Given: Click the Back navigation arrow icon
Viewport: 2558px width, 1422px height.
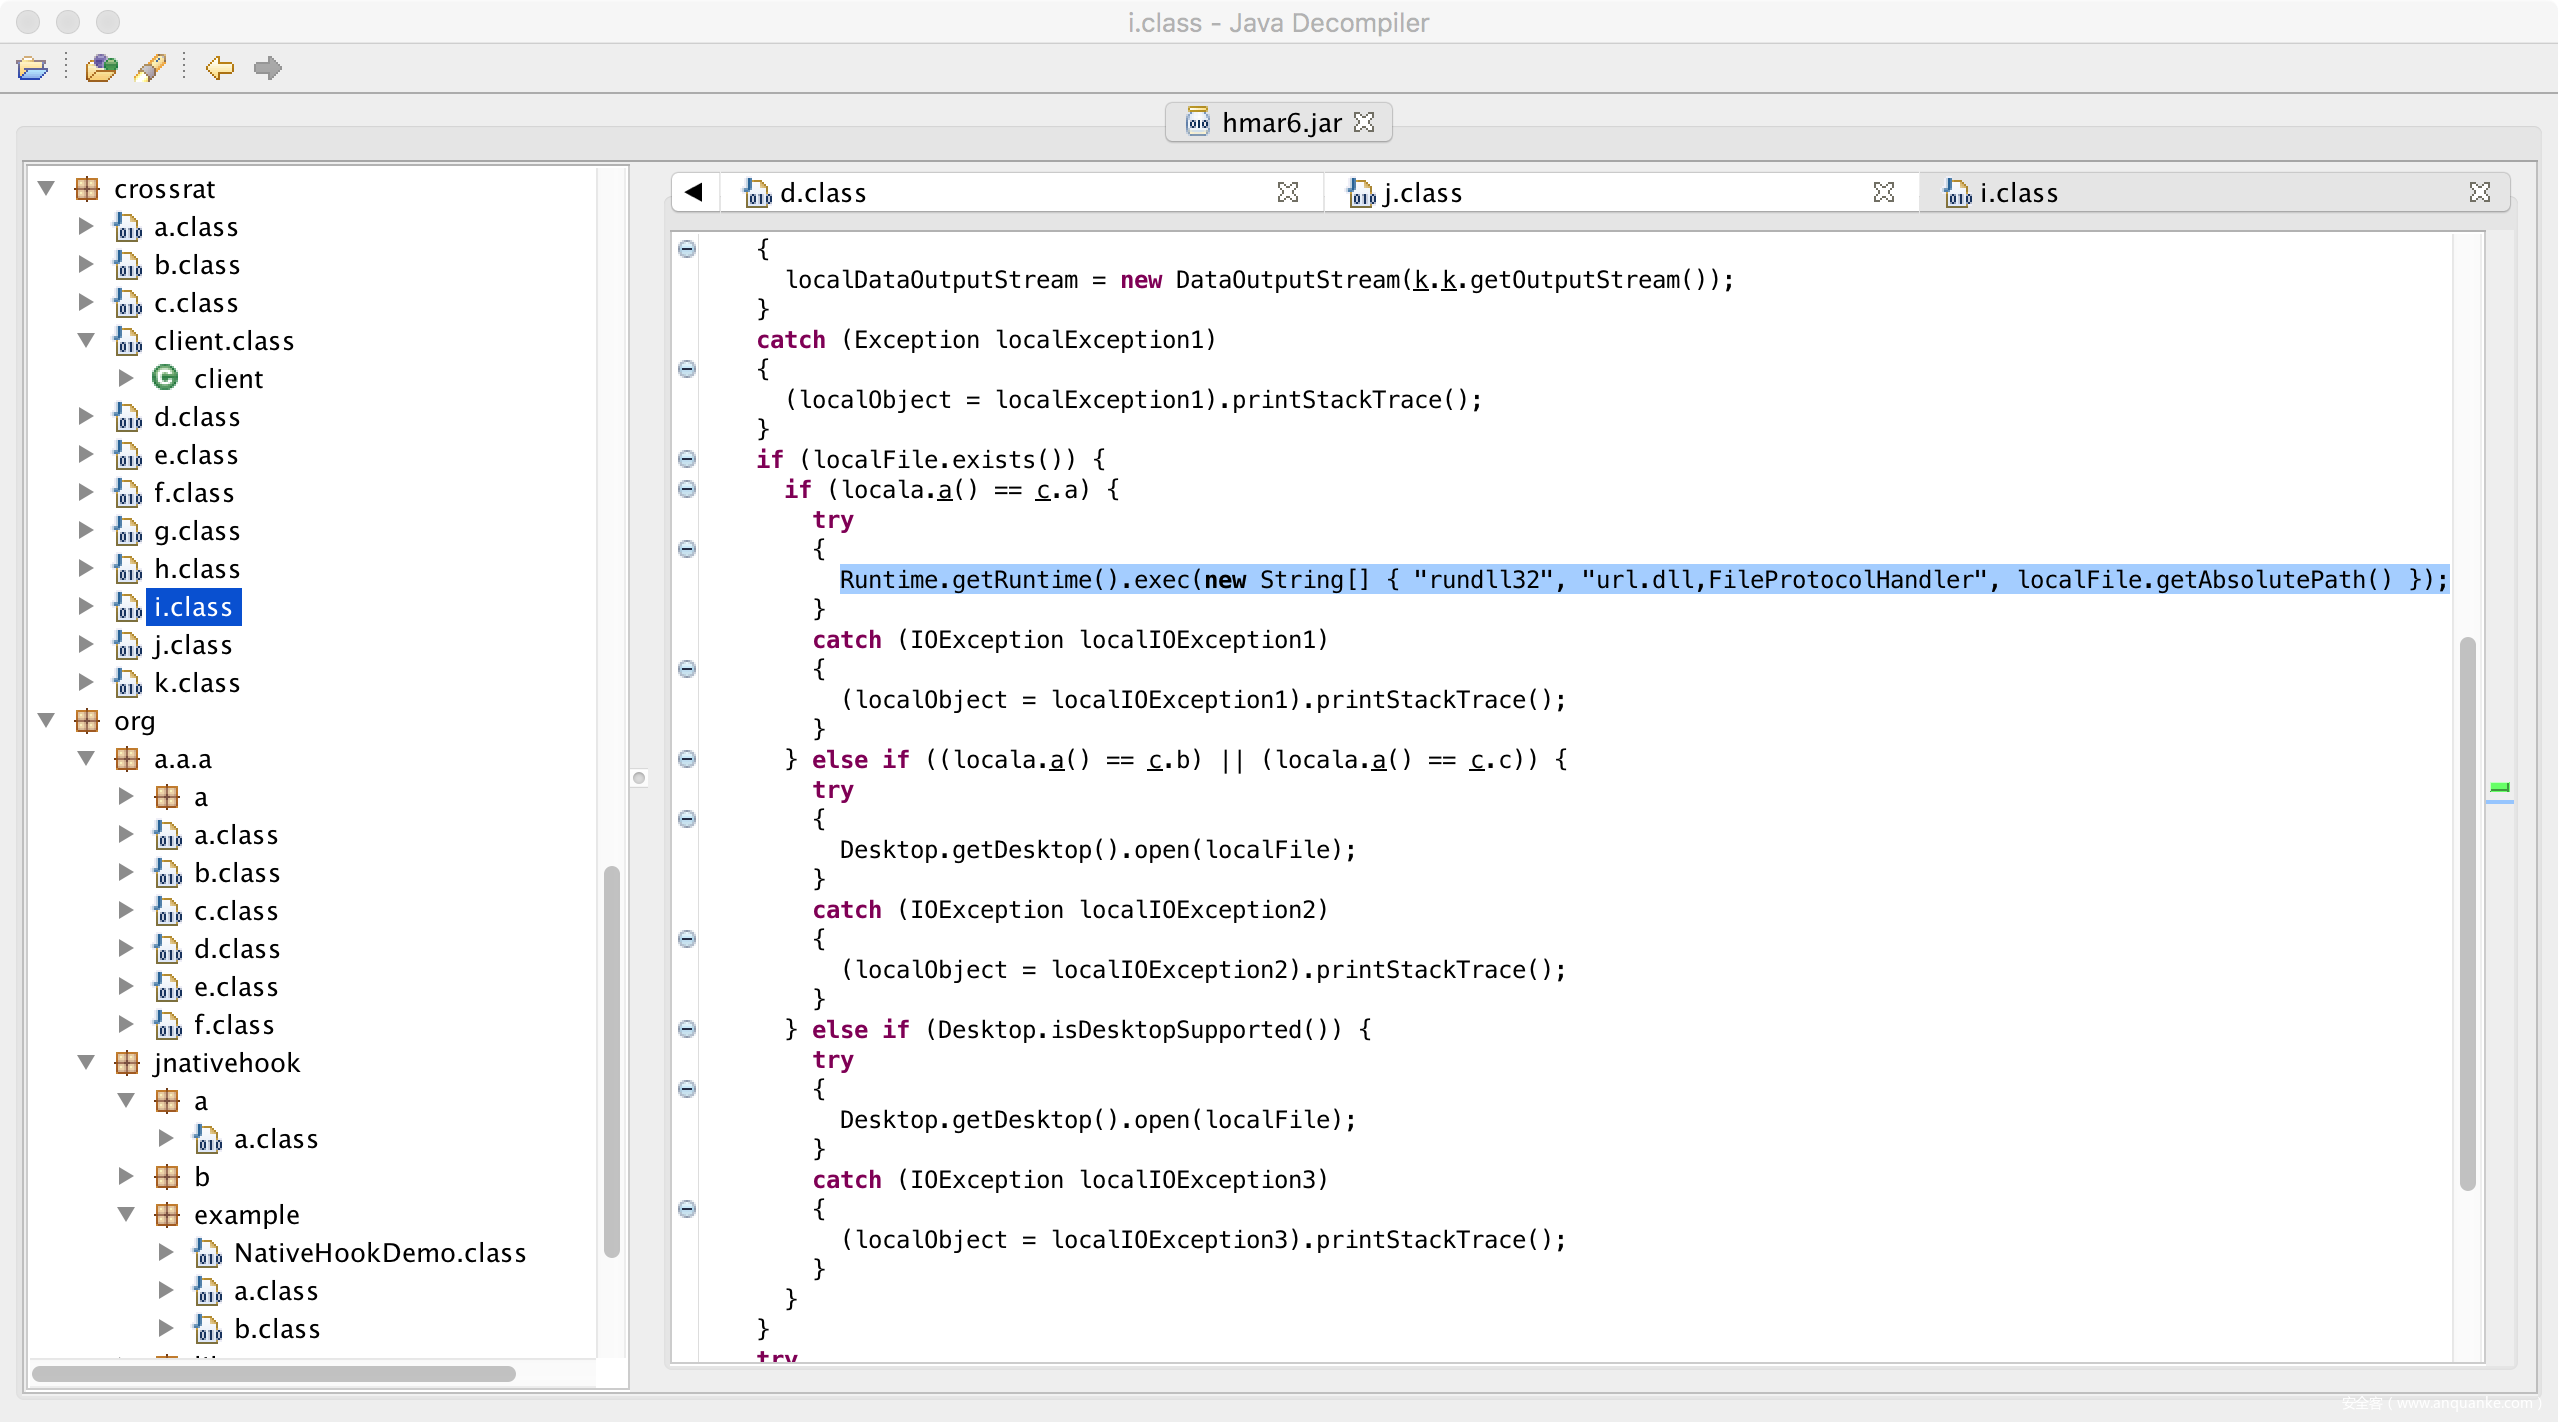Looking at the screenshot, I should (x=219, y=68).
